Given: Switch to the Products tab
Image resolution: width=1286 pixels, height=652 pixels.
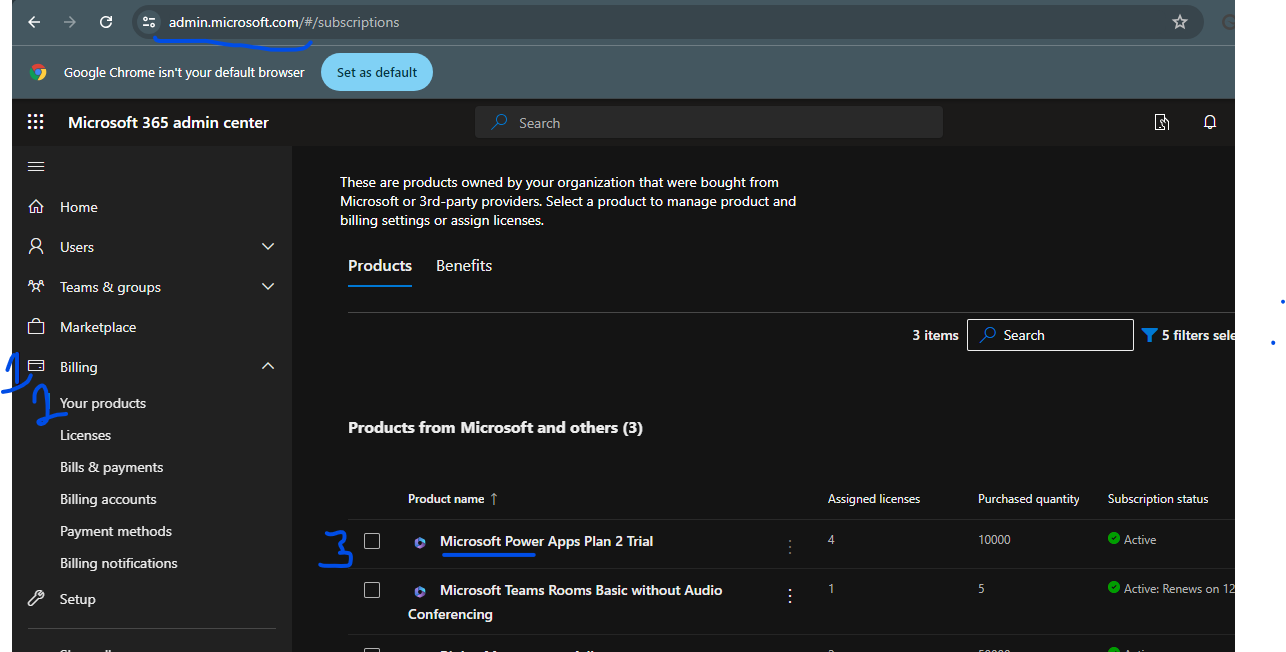Looking at the screenshot, I should click(x=380, y=265).
